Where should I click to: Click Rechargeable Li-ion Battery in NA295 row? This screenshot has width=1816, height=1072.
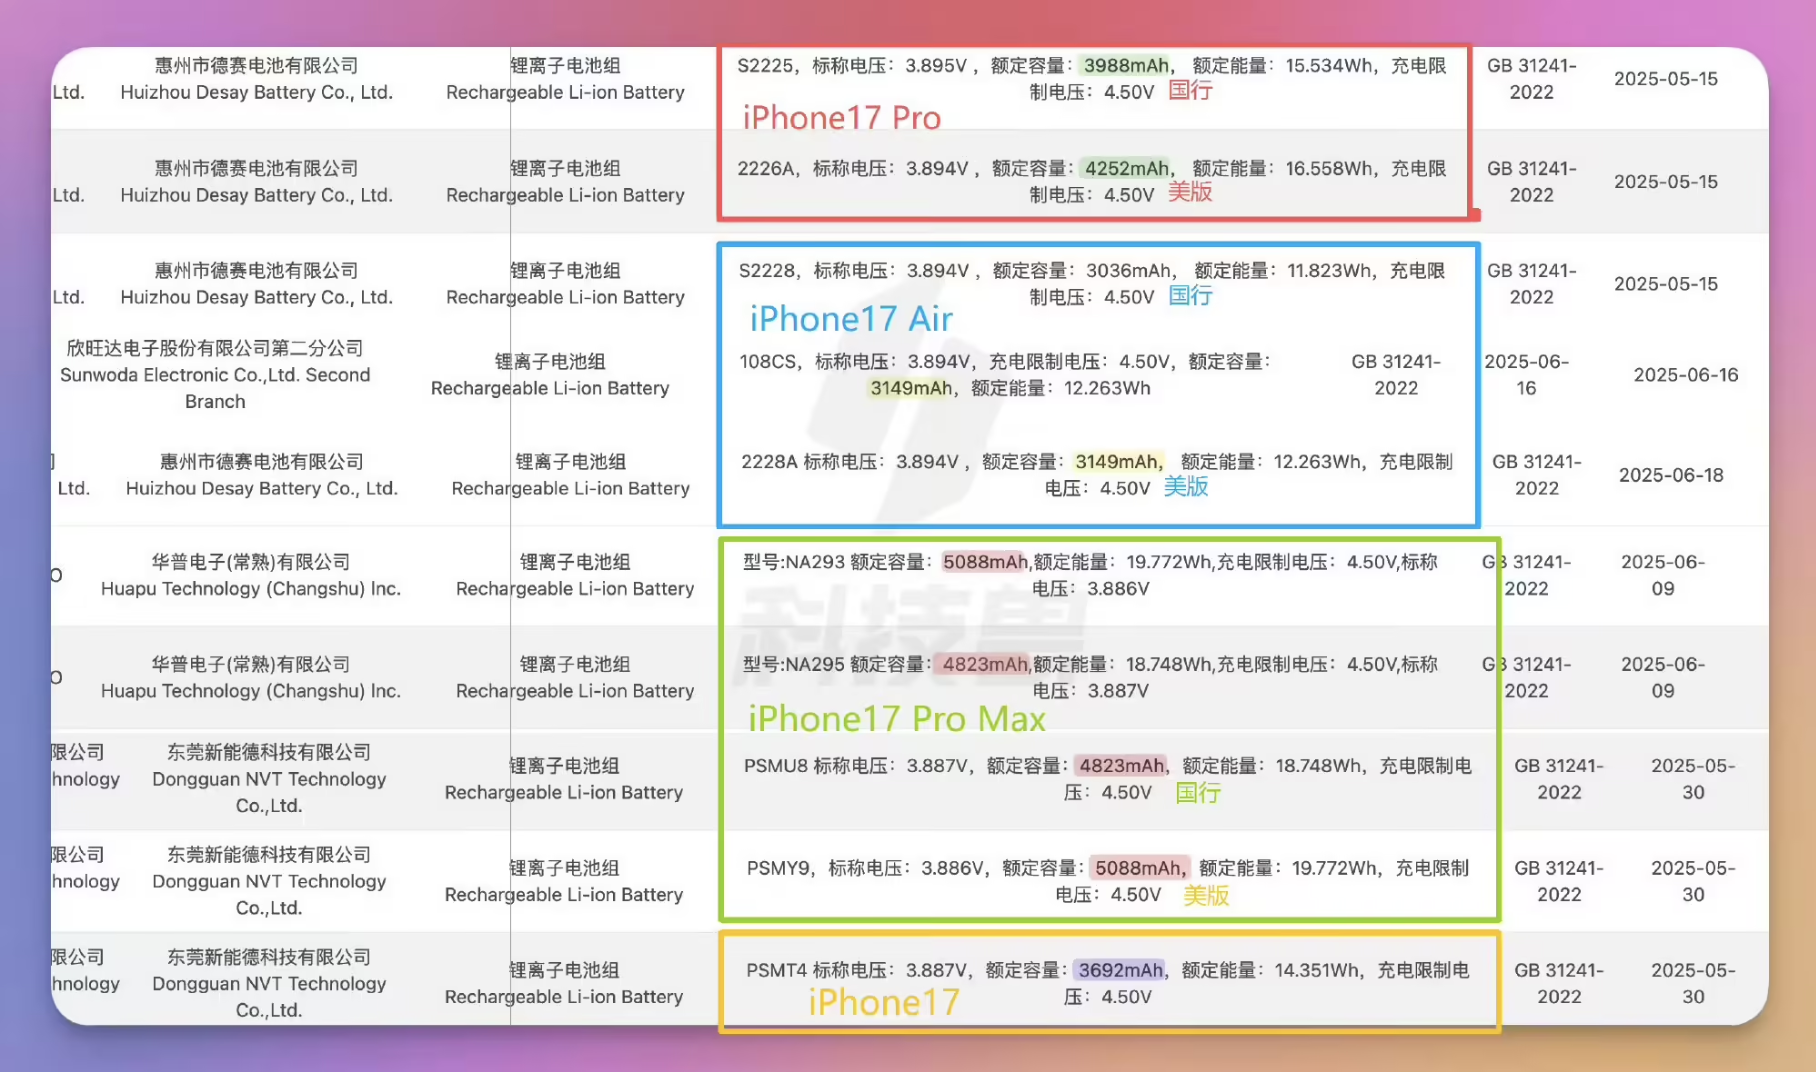click(575, 691)
